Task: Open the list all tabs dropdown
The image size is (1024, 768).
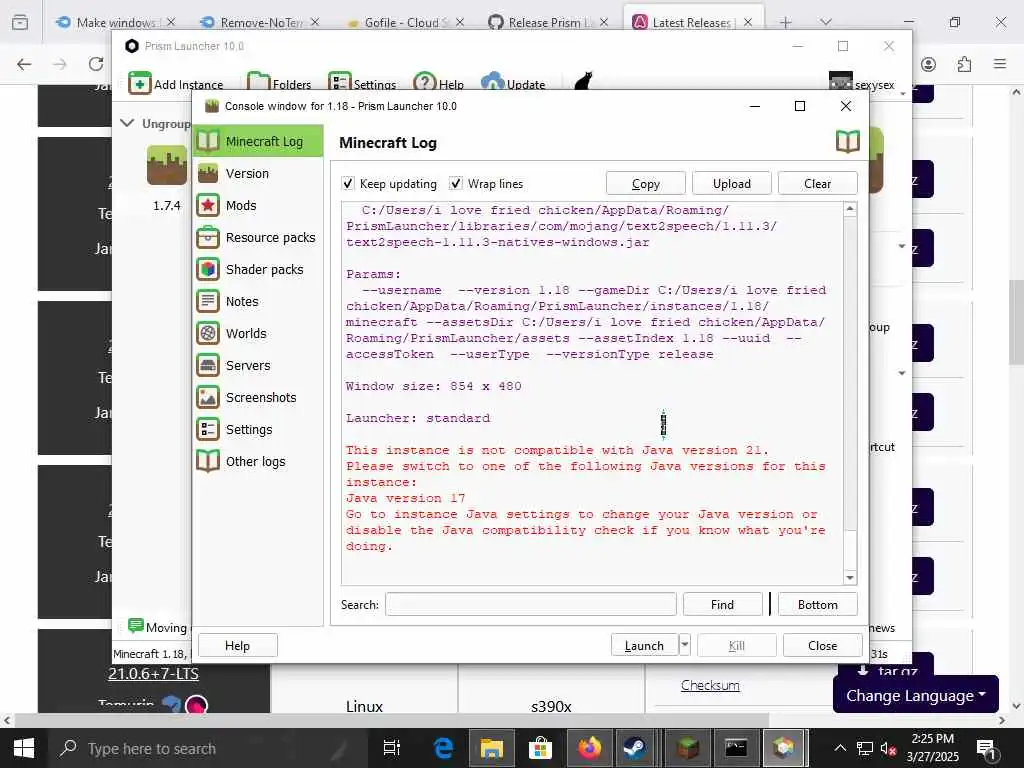Action: coord(826,22)
